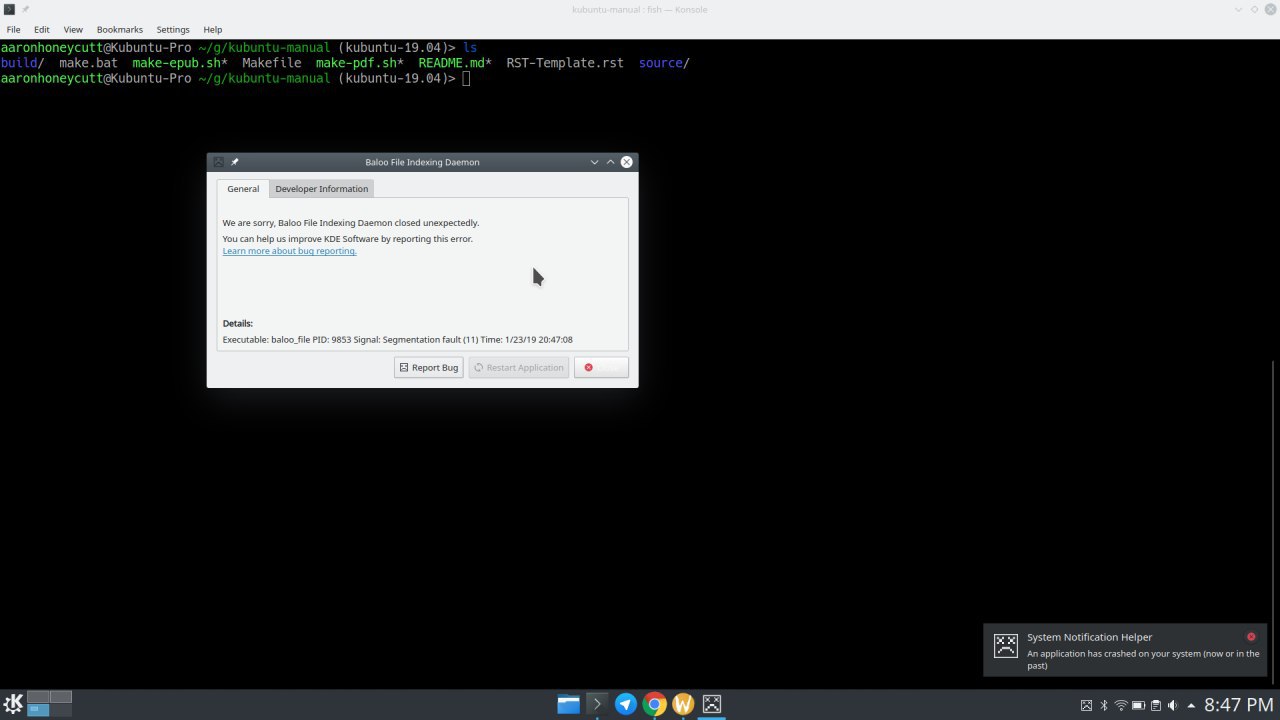Click the Report Bug button
The height and width of the screenshot is (720, 1280).
(429, 368)
